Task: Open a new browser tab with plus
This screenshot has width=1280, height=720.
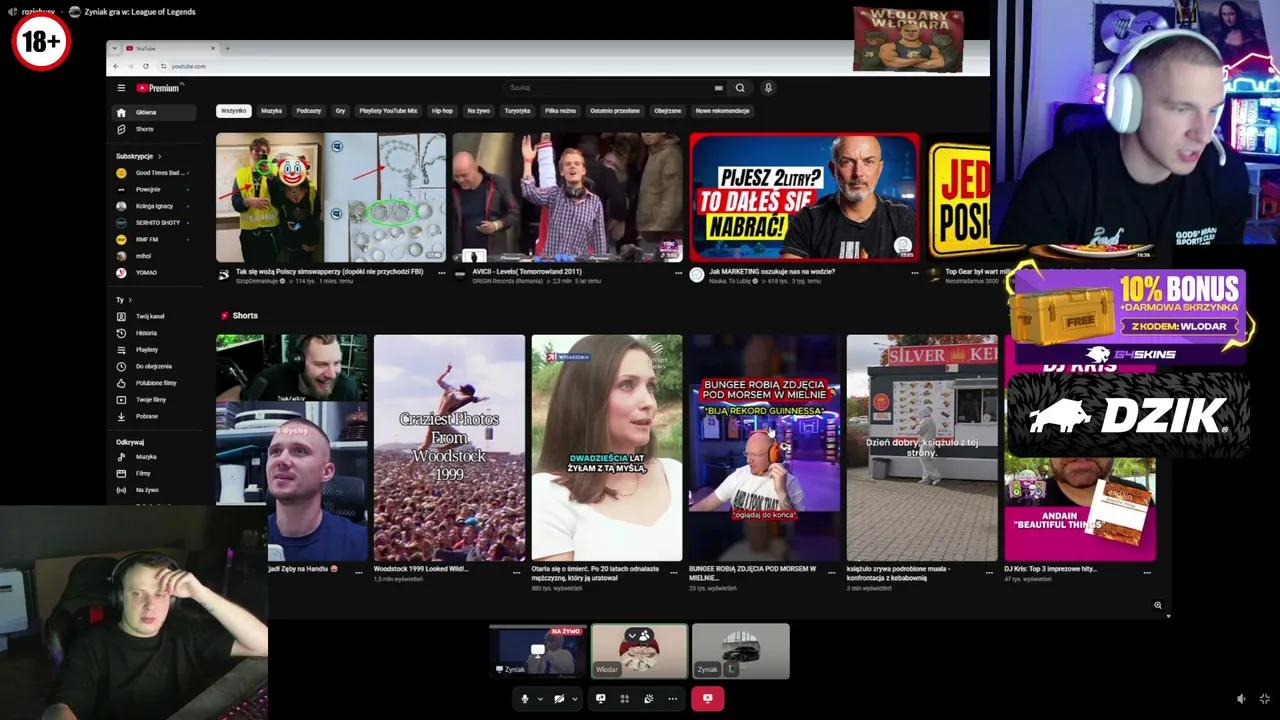Action: [x=227, y=48]
